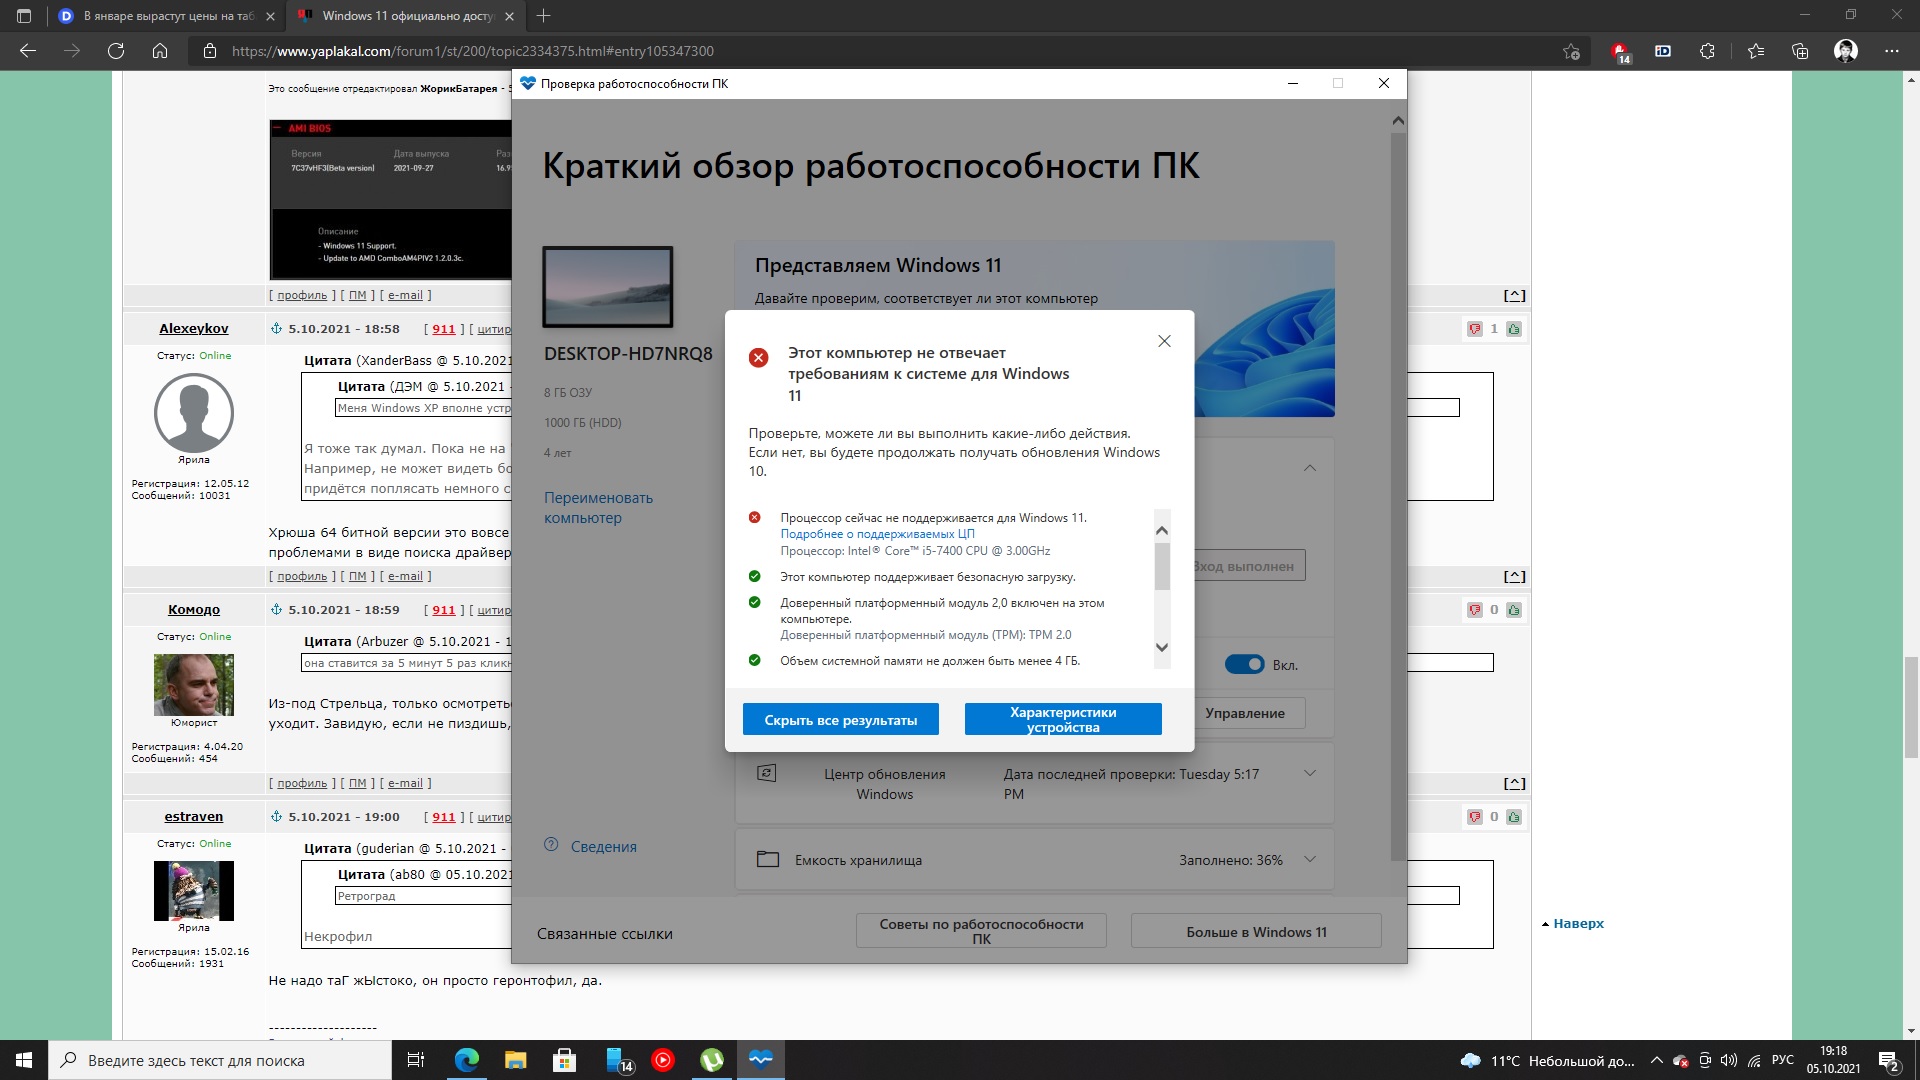
Task: Go to the browser home page
Action: click(x=160, y=51)
